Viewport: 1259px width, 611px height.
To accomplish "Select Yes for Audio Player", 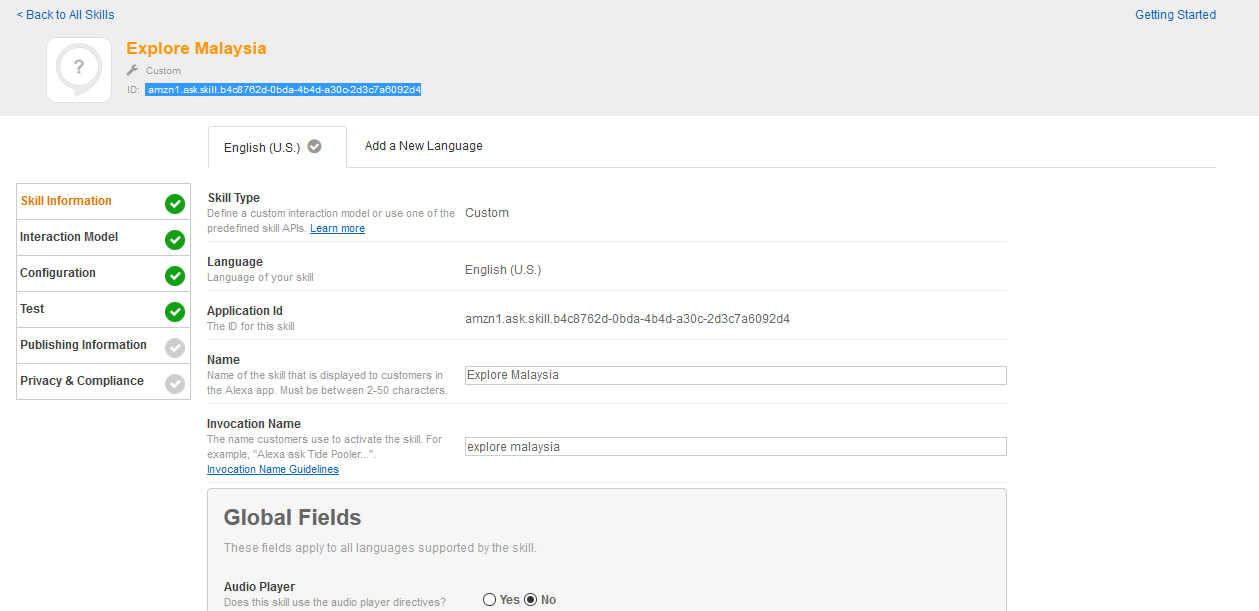I will click(x=489, y=600).
